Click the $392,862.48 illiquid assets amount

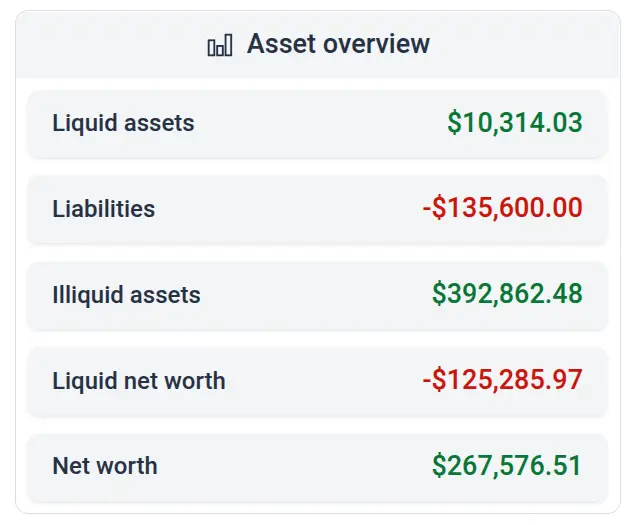coord(507,294)
